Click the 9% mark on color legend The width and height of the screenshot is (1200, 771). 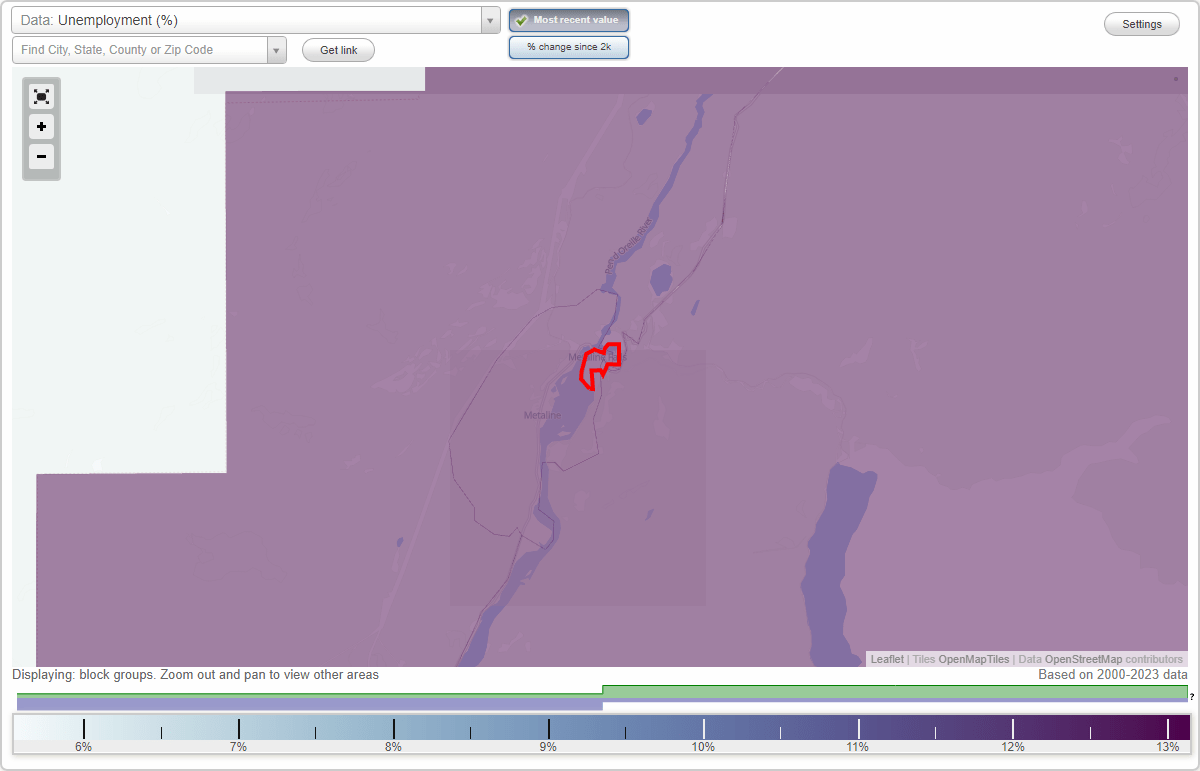tap(549, 747)
